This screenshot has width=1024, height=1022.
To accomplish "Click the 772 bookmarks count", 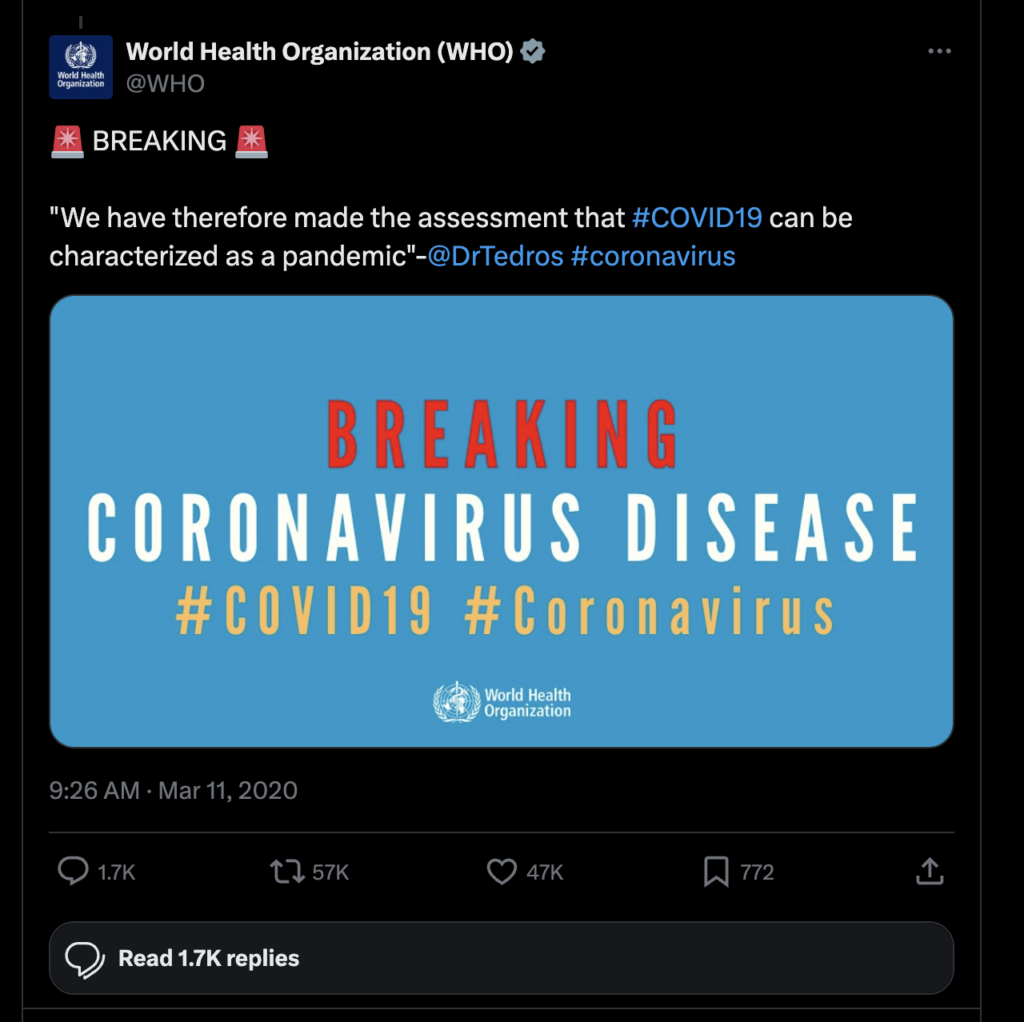I will pos(757,872).
